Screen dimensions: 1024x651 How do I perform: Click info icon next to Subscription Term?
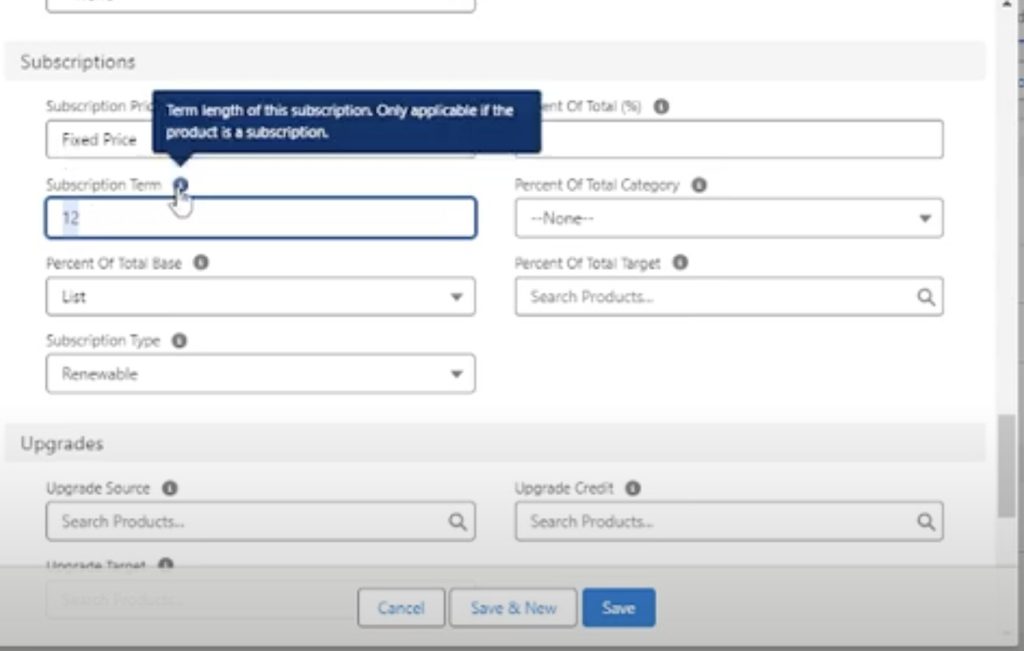click(x=180, y=186)
